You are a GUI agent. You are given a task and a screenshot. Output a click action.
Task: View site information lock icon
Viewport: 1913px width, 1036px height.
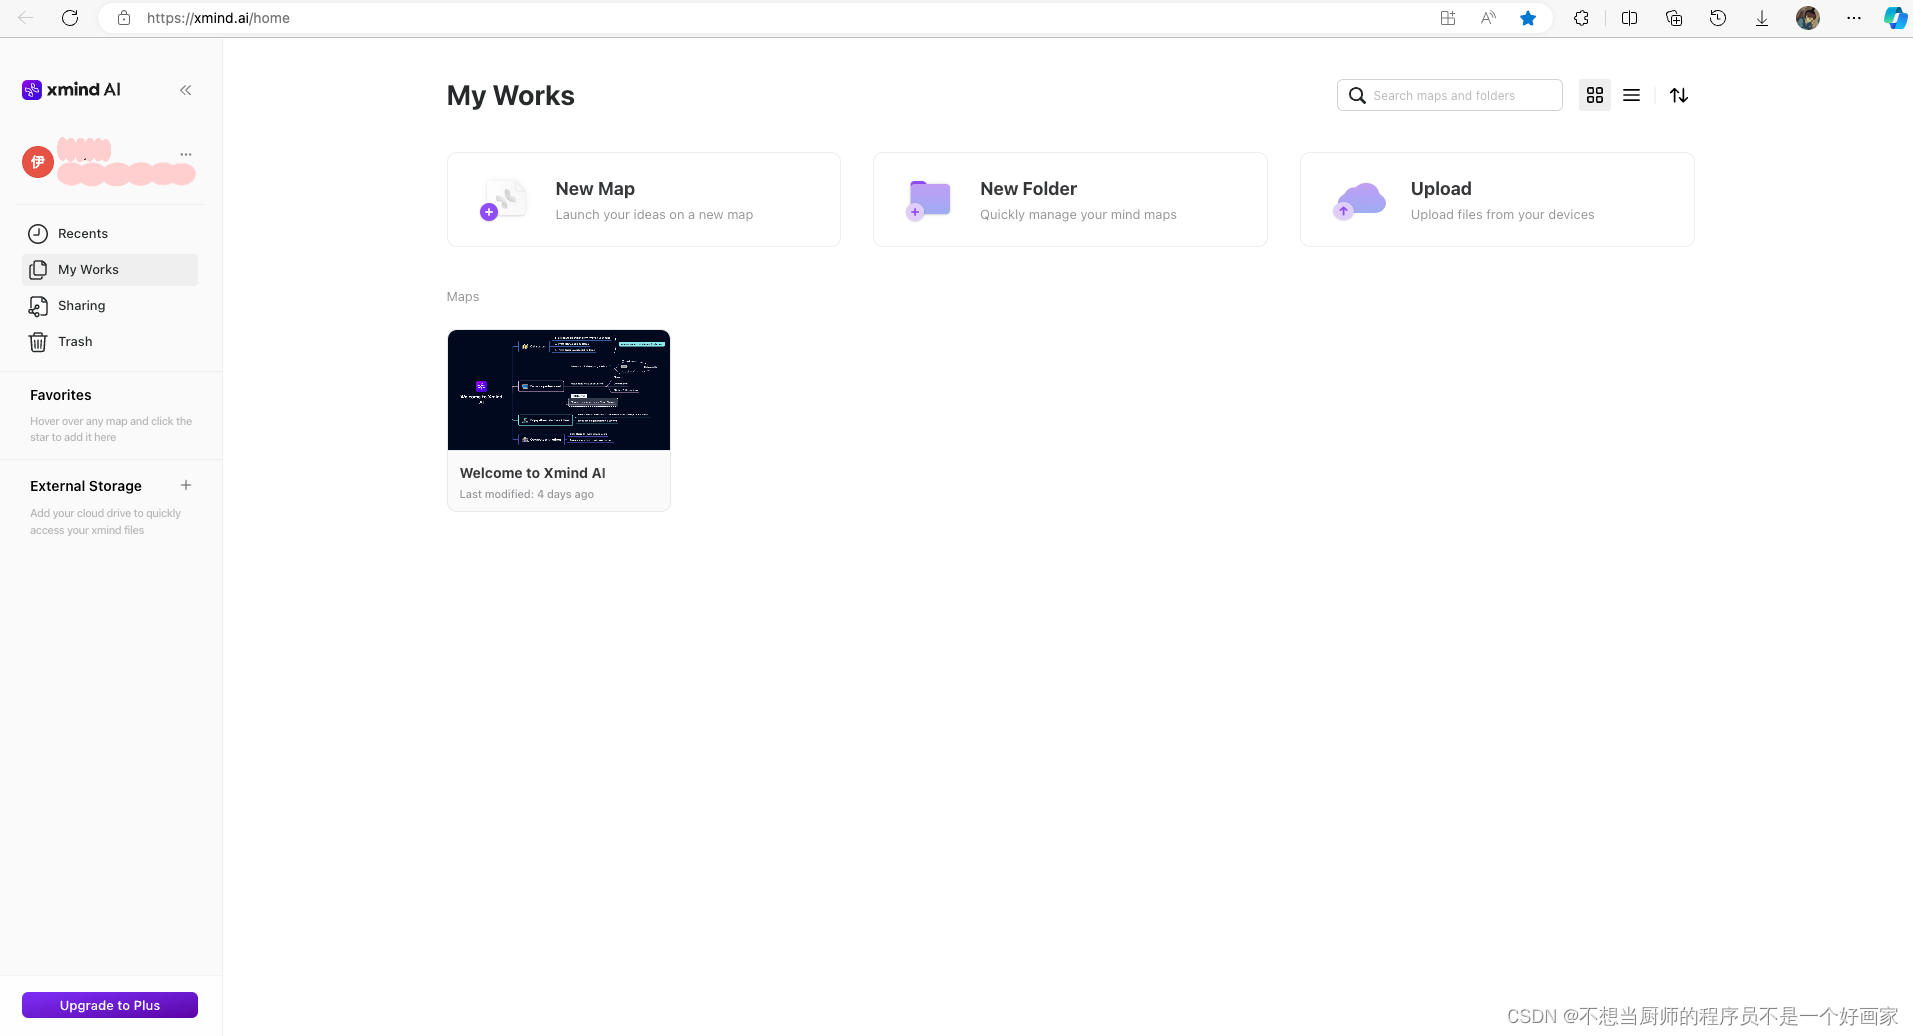coord(124,18)
